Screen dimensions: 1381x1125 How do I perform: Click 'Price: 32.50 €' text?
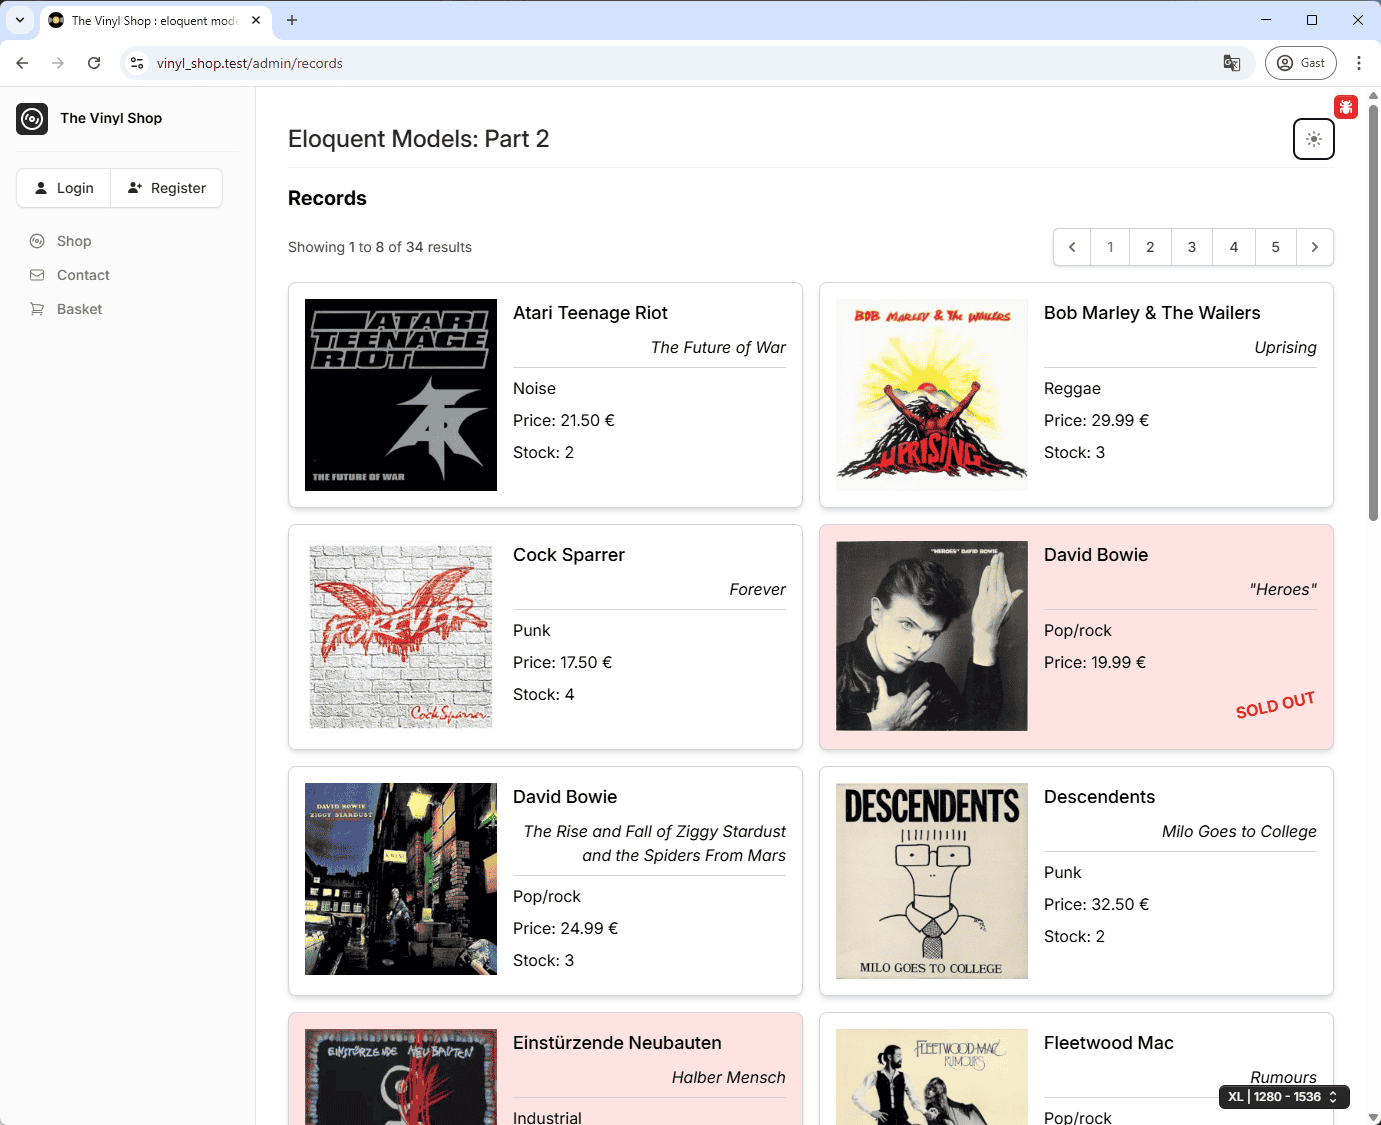coord(1096,904)
